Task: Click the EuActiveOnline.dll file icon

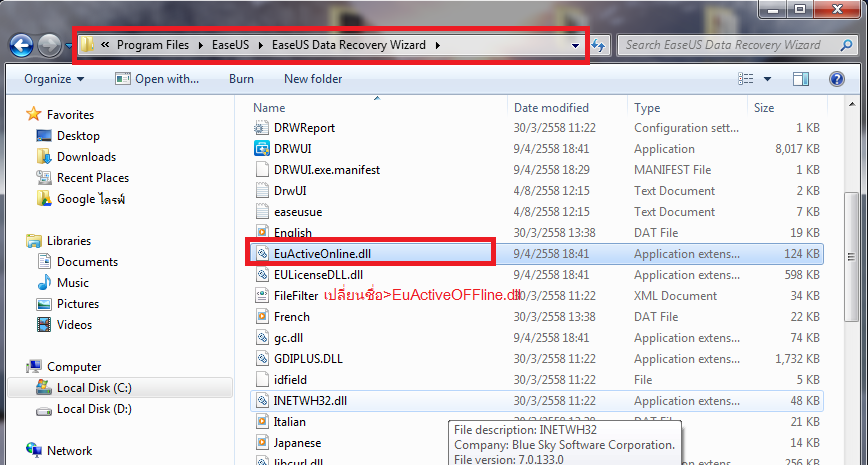Action: tap(262, 254)
